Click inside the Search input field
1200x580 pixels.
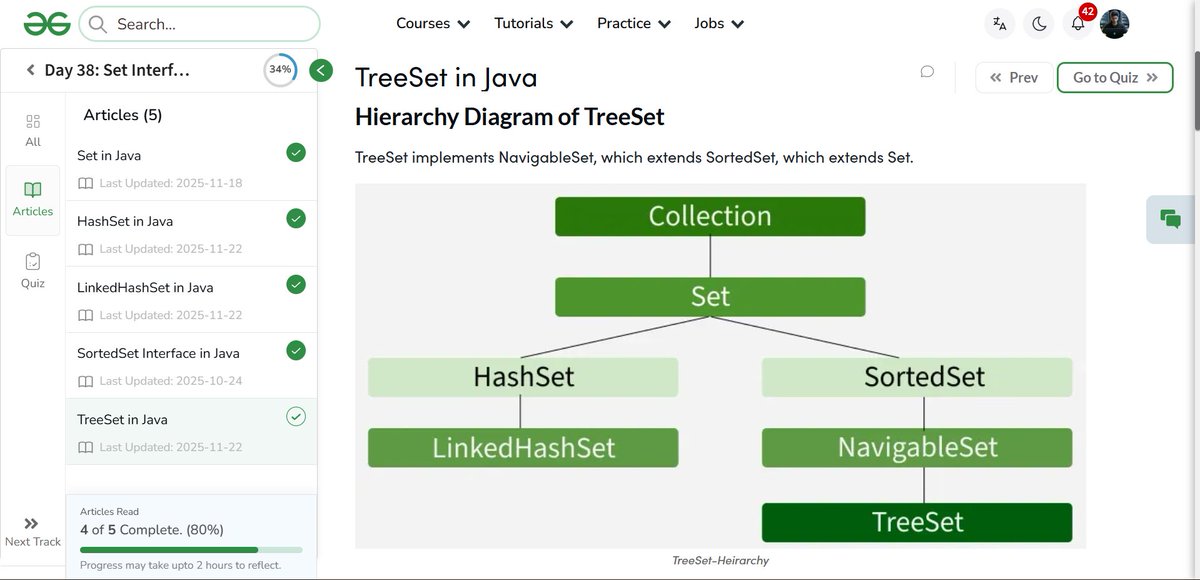tap(200, 22)
